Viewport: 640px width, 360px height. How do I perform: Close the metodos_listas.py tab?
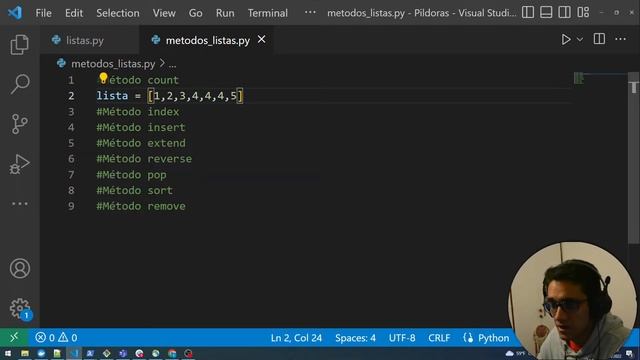261,40
